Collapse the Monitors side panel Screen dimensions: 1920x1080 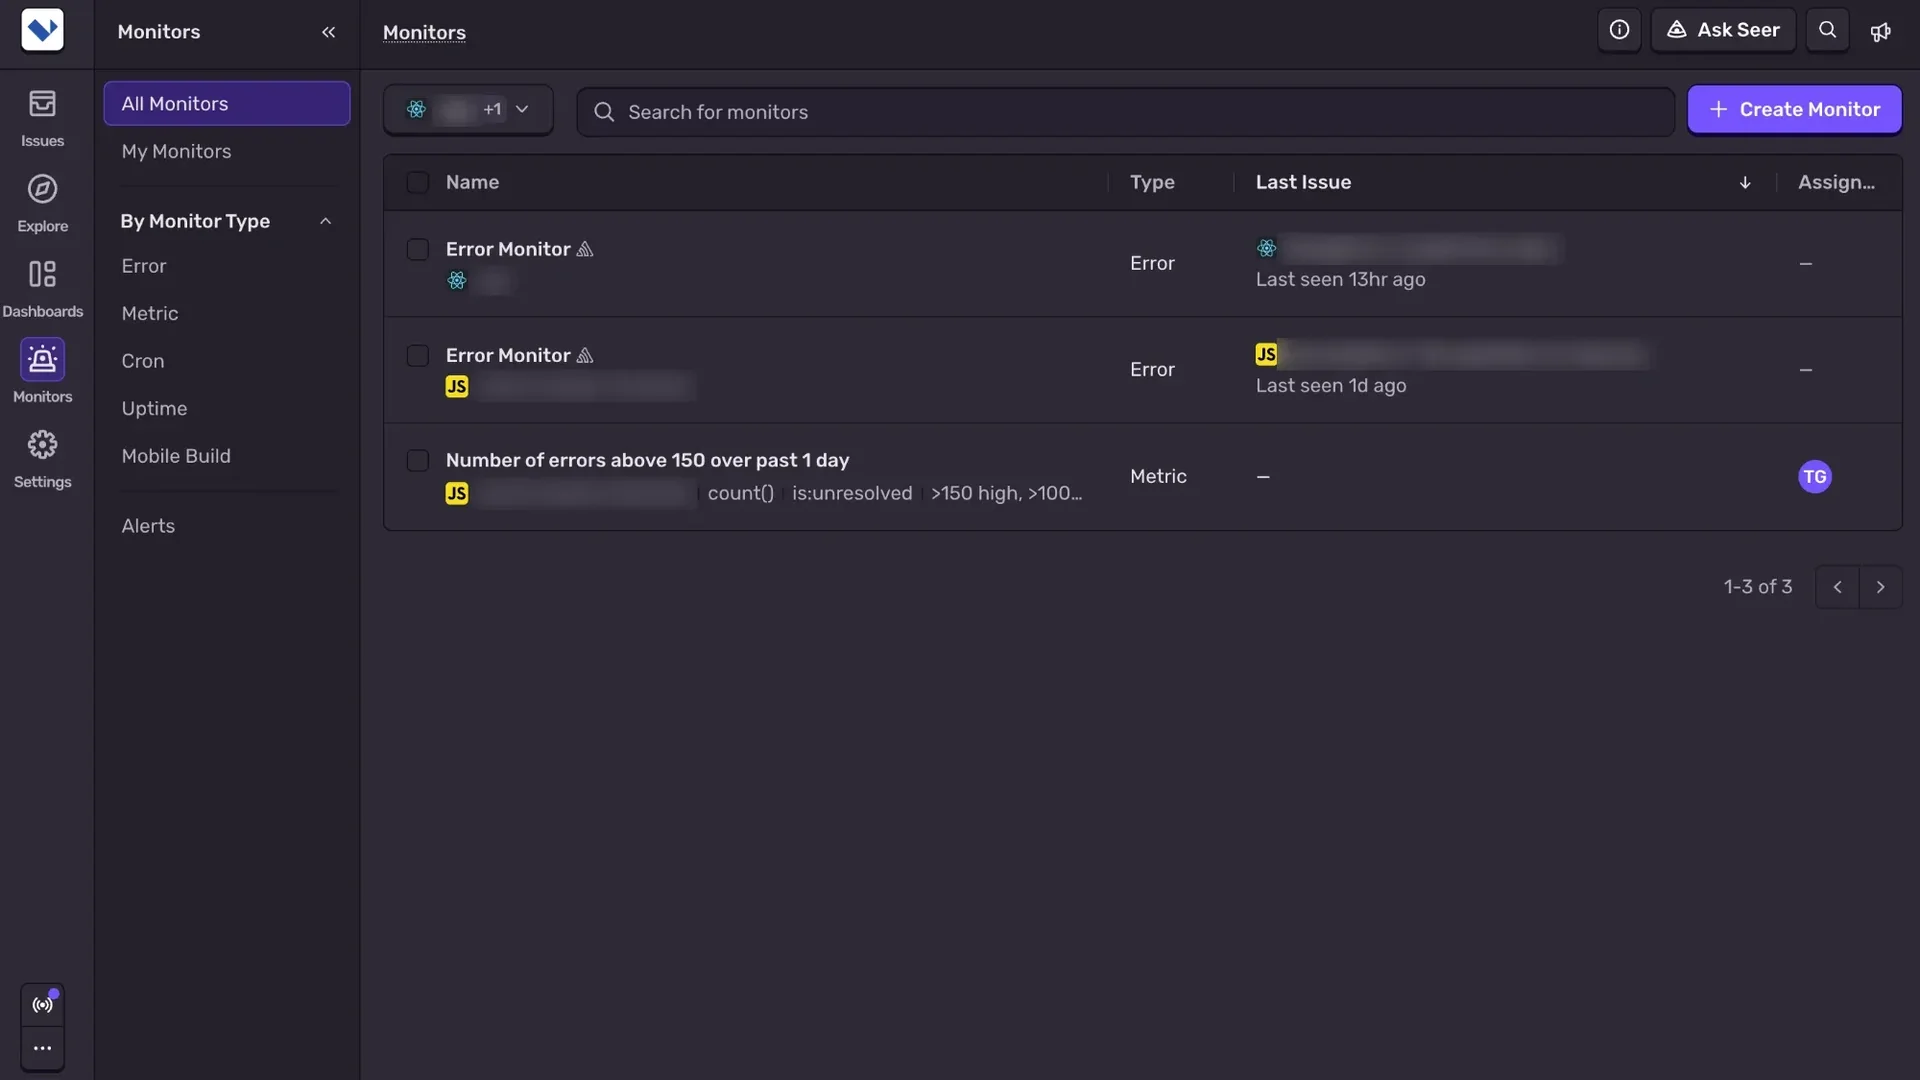tap(328, 32)
